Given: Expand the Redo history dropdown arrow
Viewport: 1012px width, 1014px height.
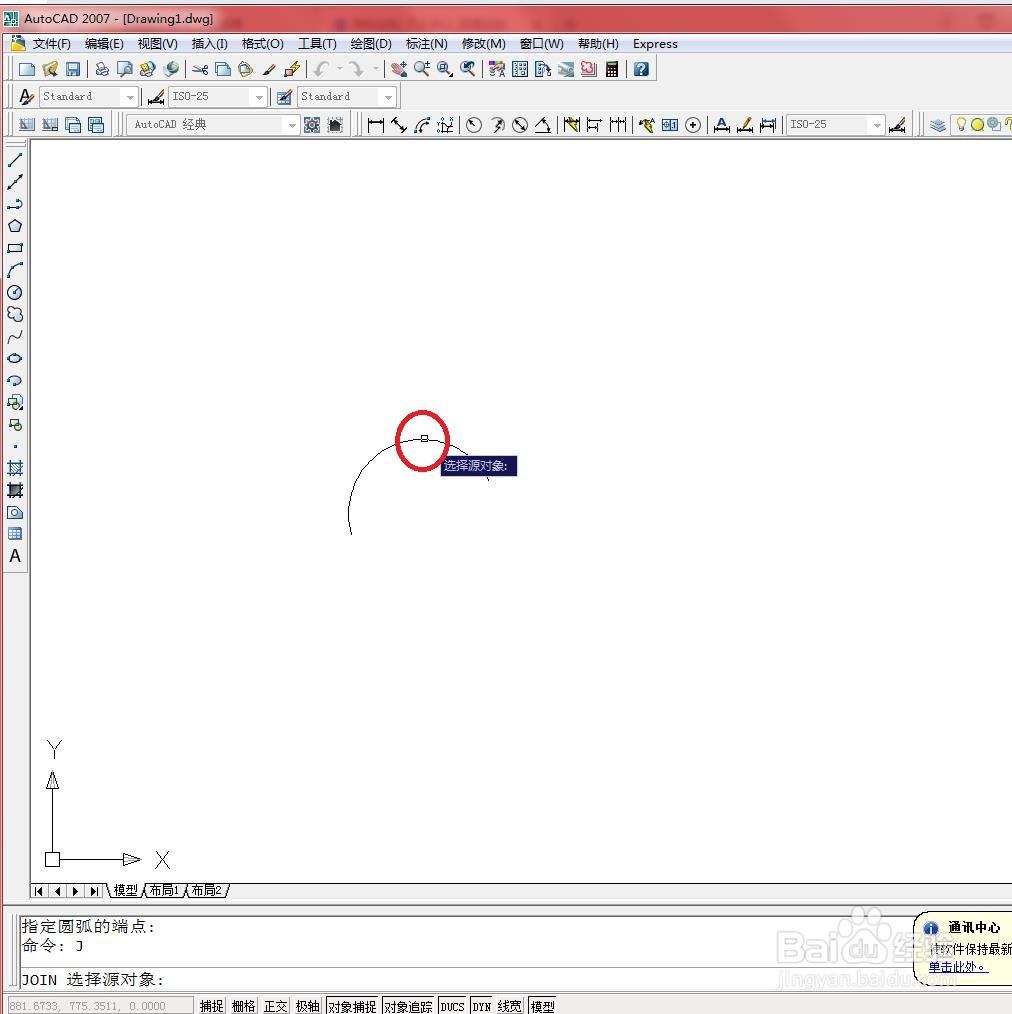Looking at the screenshot, I should [x=375, y=69].
